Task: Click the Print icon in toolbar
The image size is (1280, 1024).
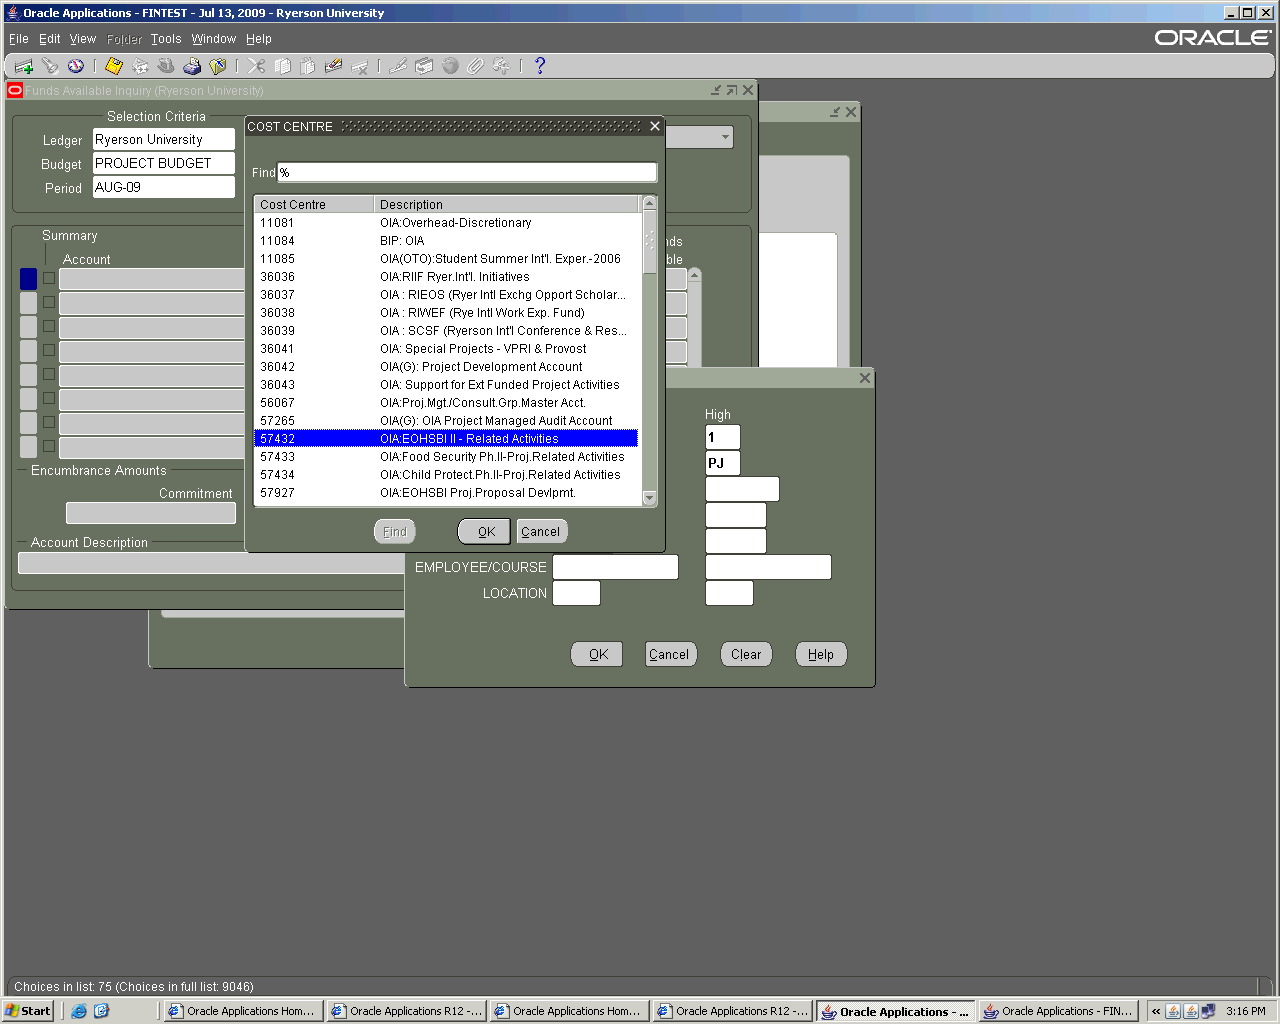Action: pyautogui.click(x=192, y=67)
